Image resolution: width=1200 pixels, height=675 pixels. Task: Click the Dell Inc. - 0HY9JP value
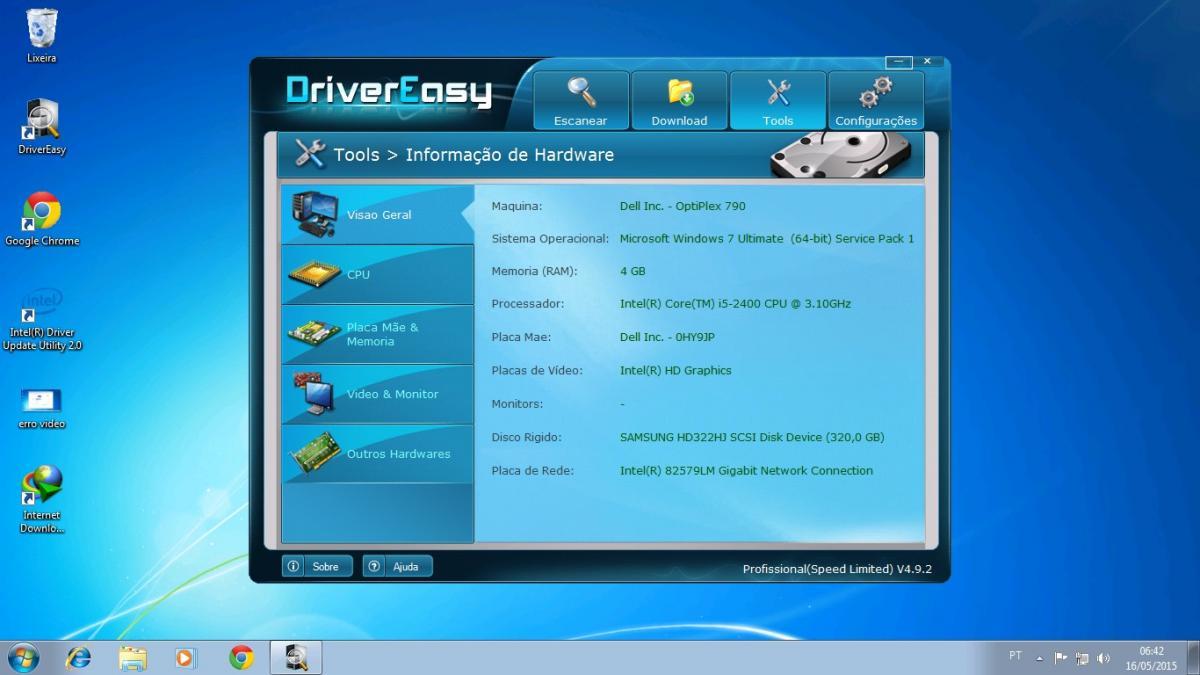click(667, 337)
